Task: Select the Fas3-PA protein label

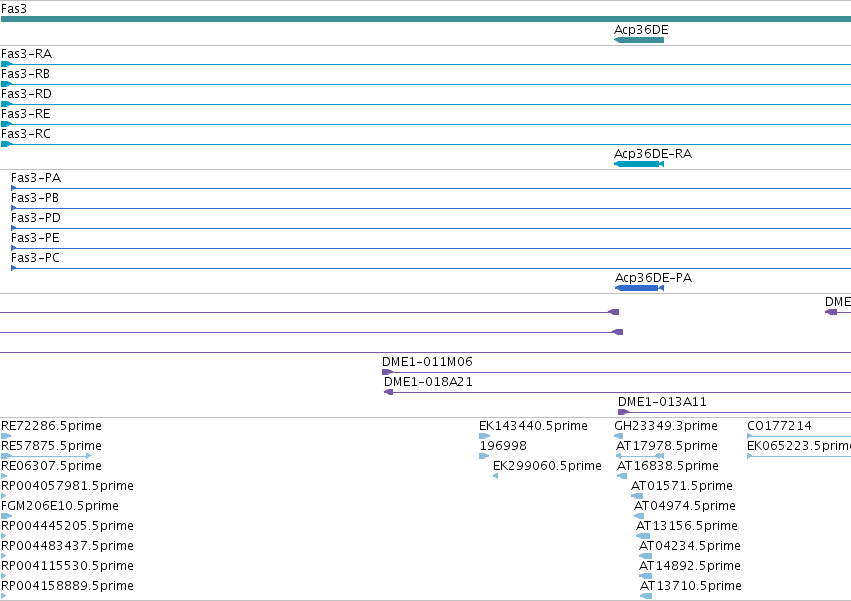Action: [36, 178]
